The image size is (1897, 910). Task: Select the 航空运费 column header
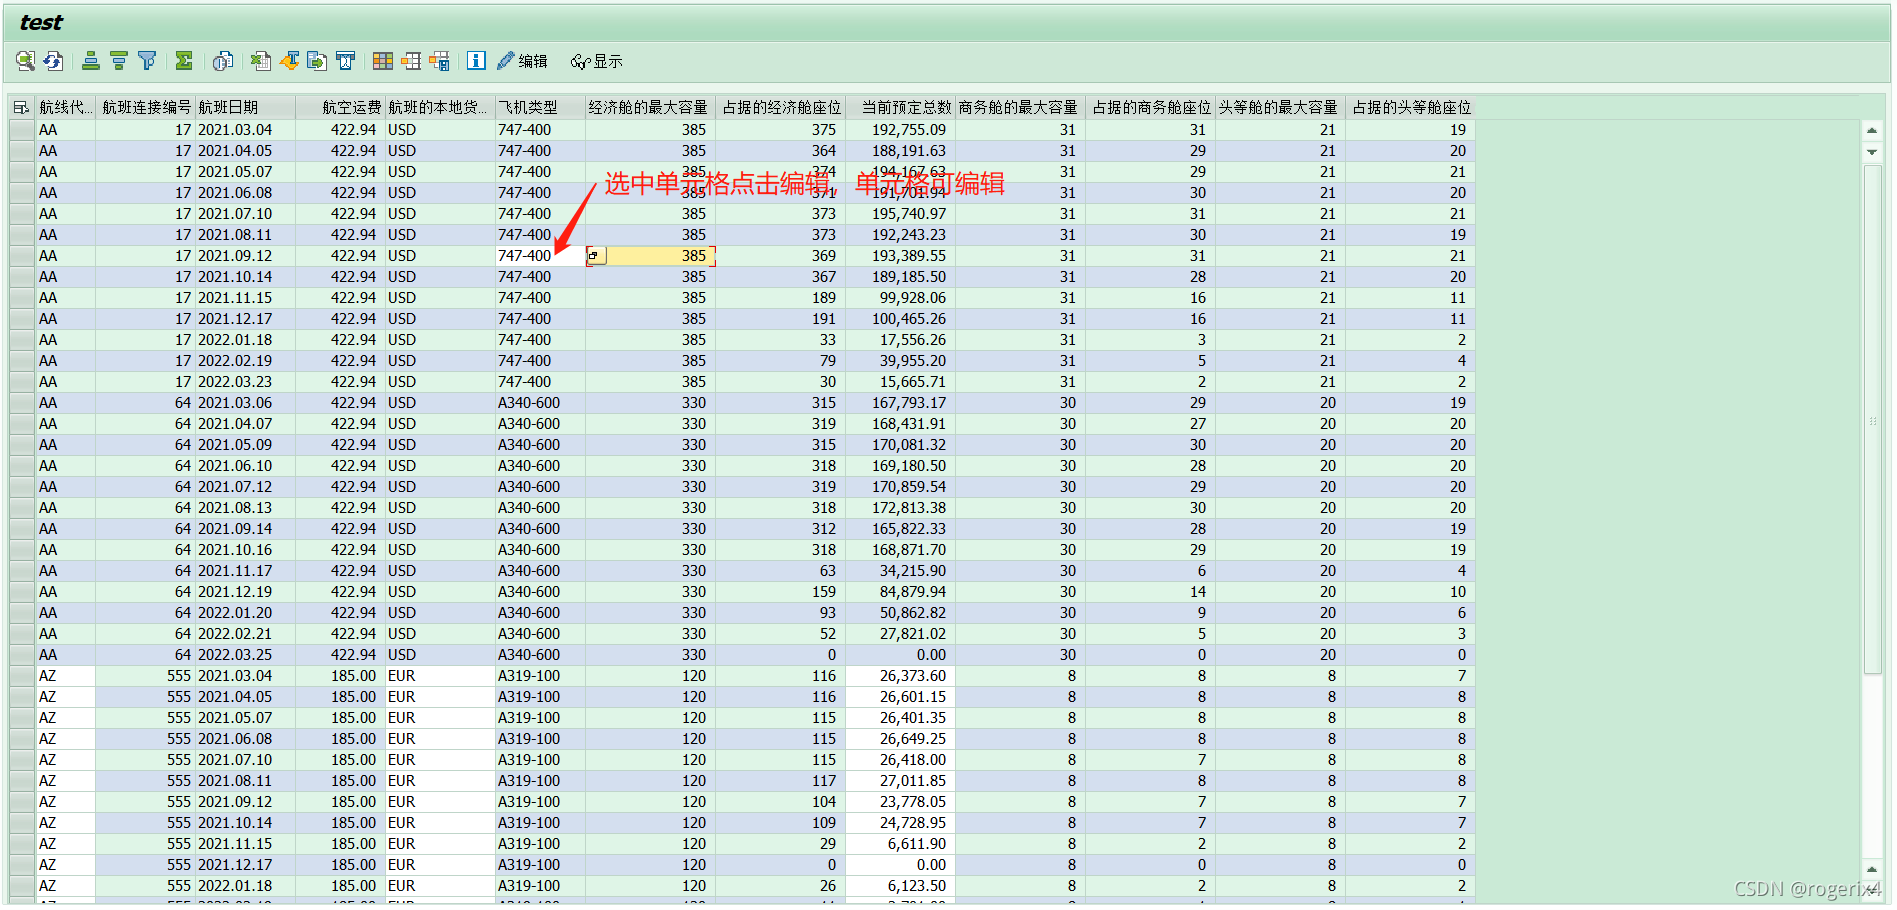pos(340,107)
